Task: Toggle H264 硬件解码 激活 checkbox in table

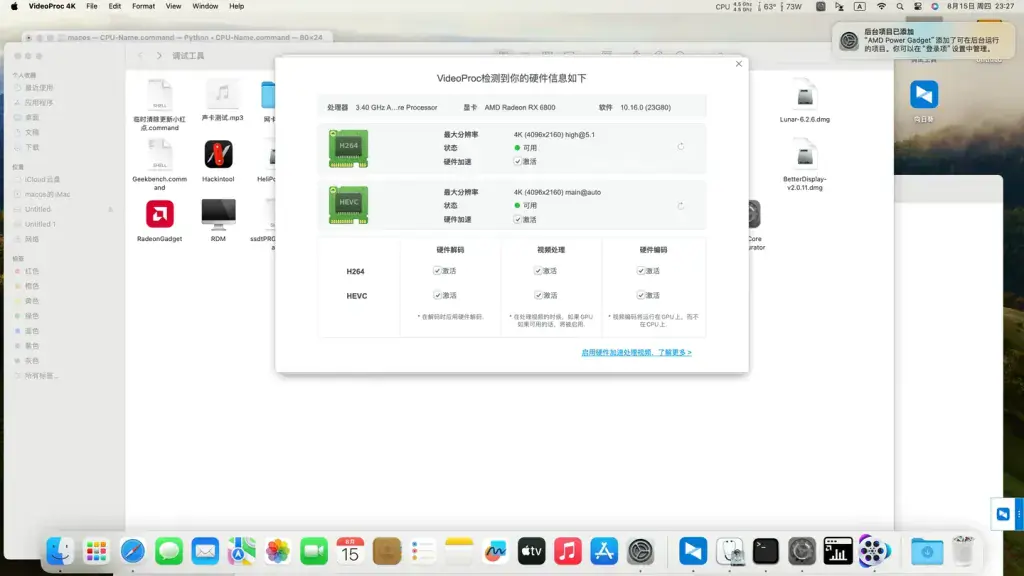Action: 437,270
